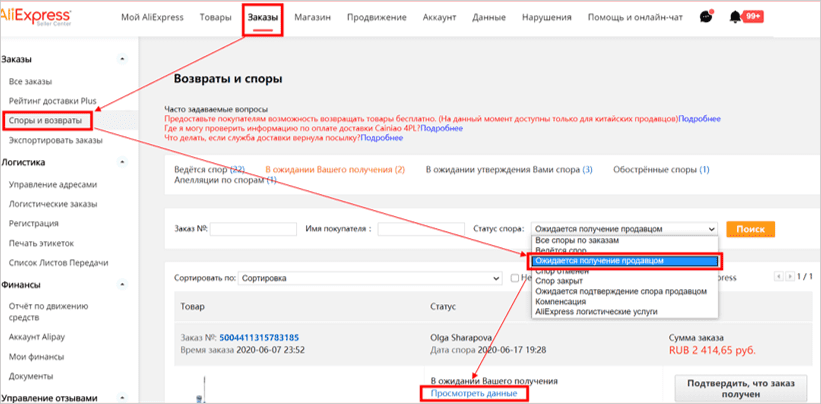Viewport: 821px width, 404px height.
Task: Open the Продвижение menu
Action: coord(376,17)
